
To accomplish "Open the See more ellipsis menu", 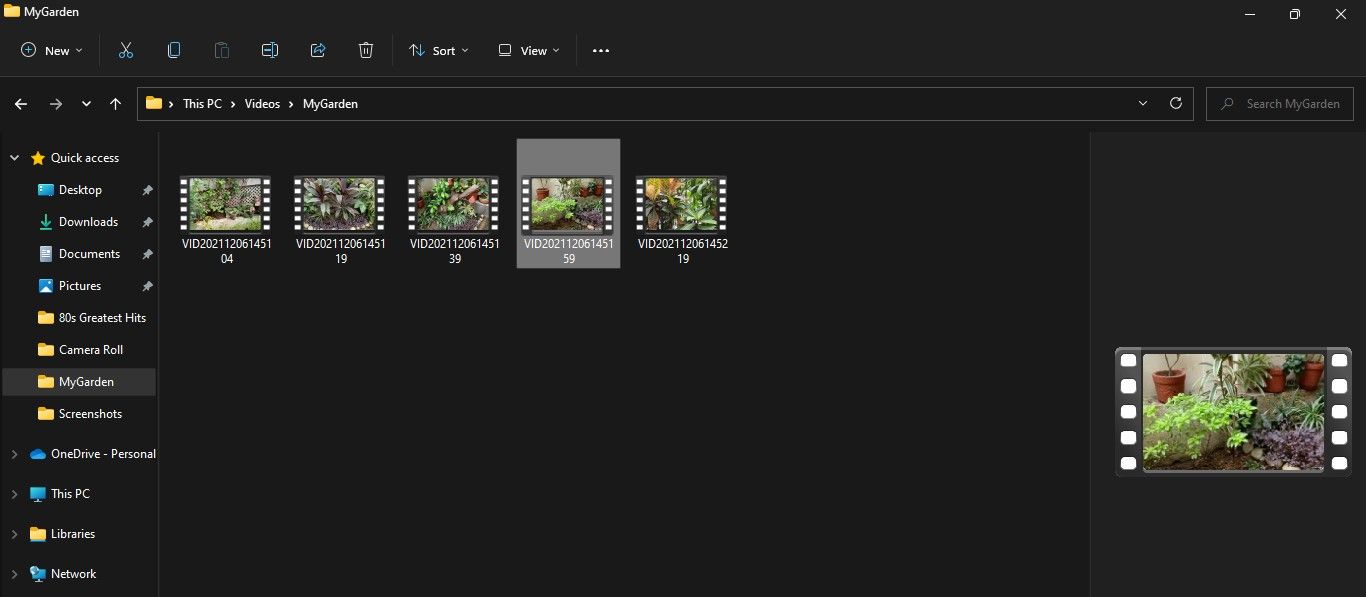I will point(601,50).
